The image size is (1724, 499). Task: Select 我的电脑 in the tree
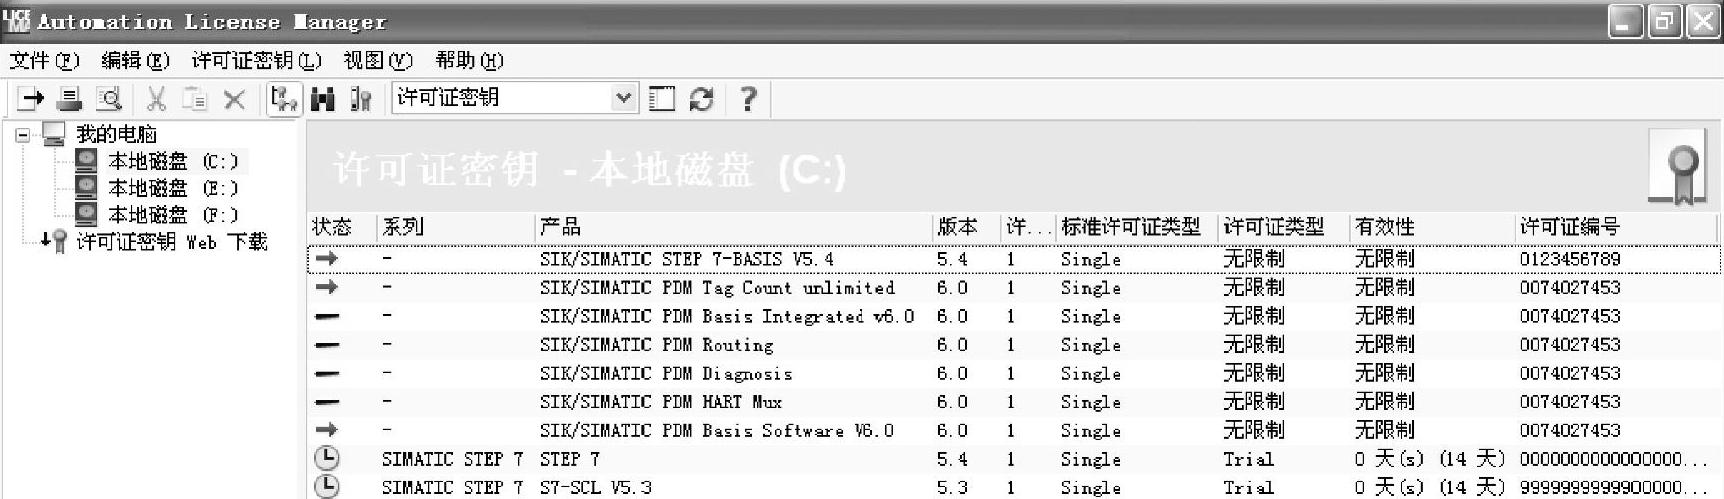(116, 134)
